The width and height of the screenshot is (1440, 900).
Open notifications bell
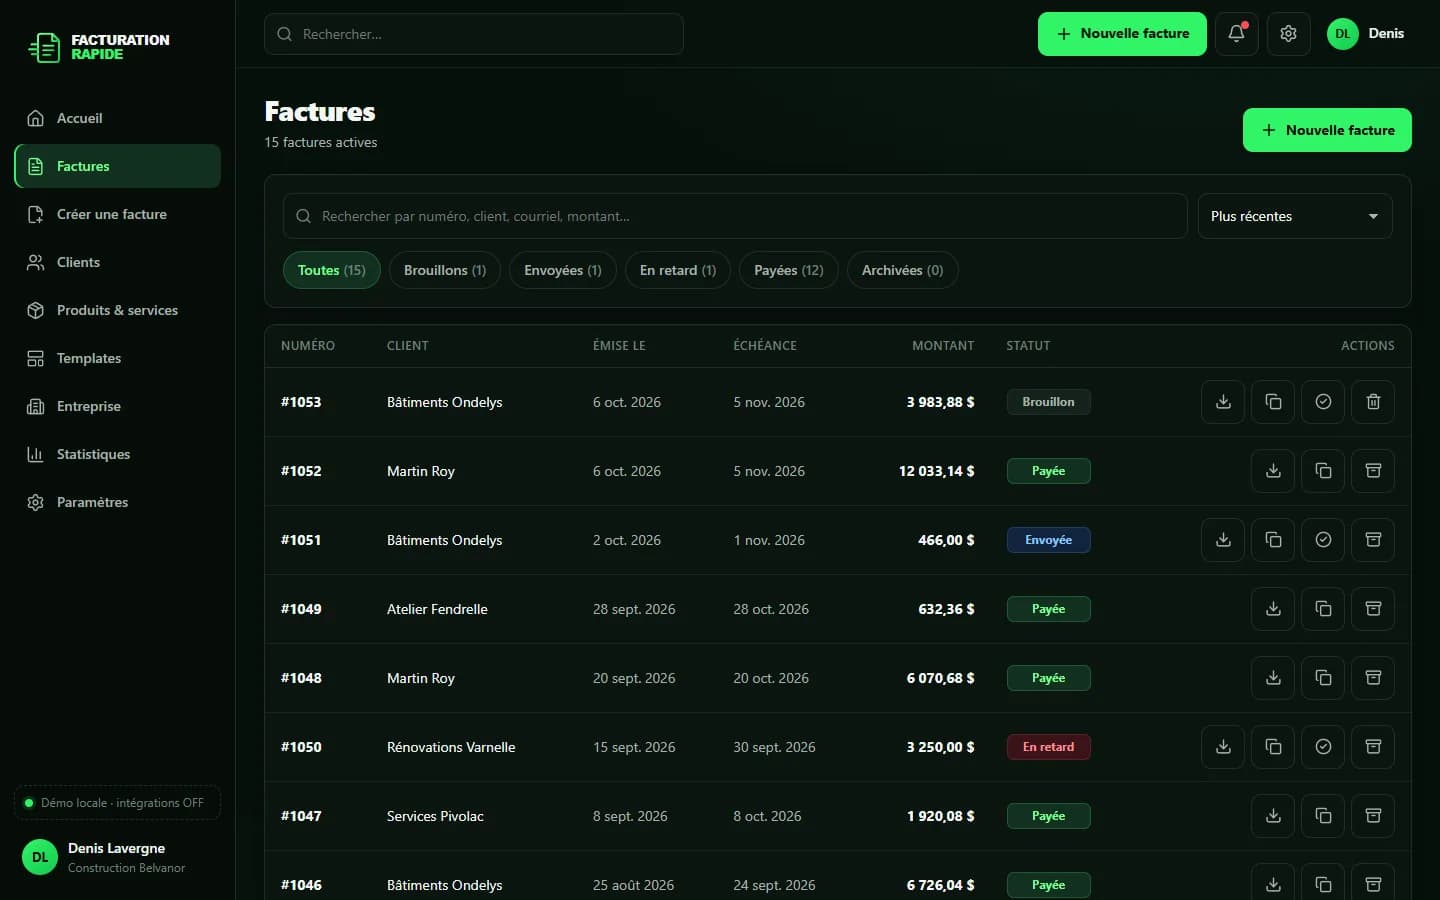1237,34
